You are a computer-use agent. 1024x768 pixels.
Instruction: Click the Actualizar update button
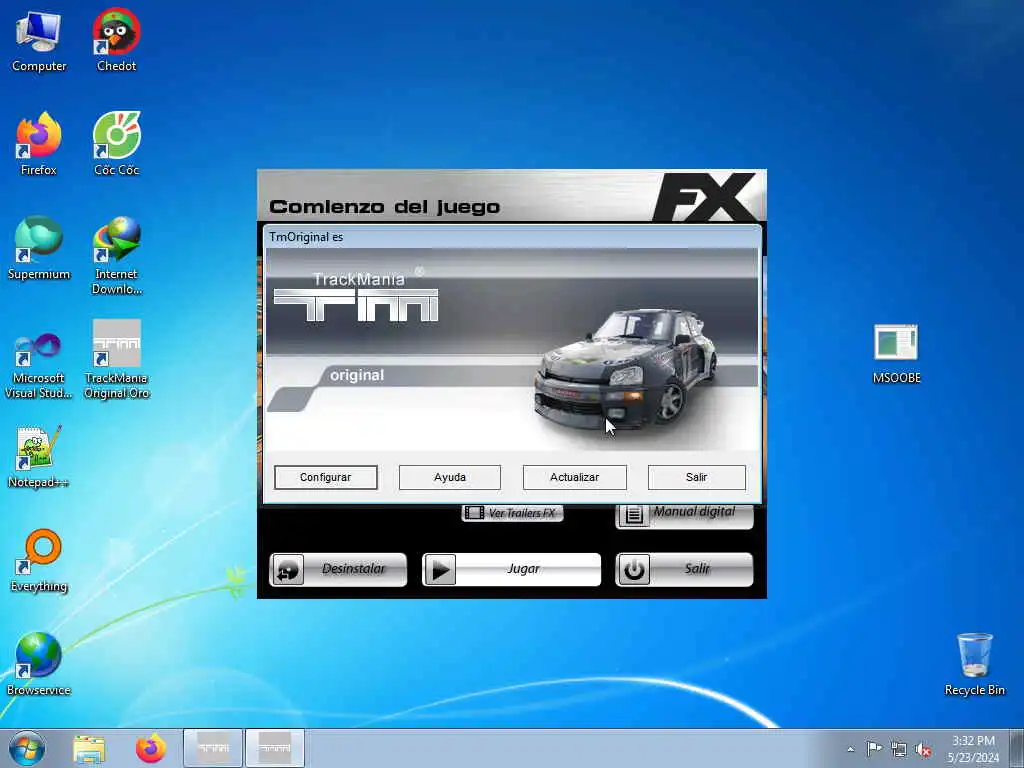coord(575,477)
